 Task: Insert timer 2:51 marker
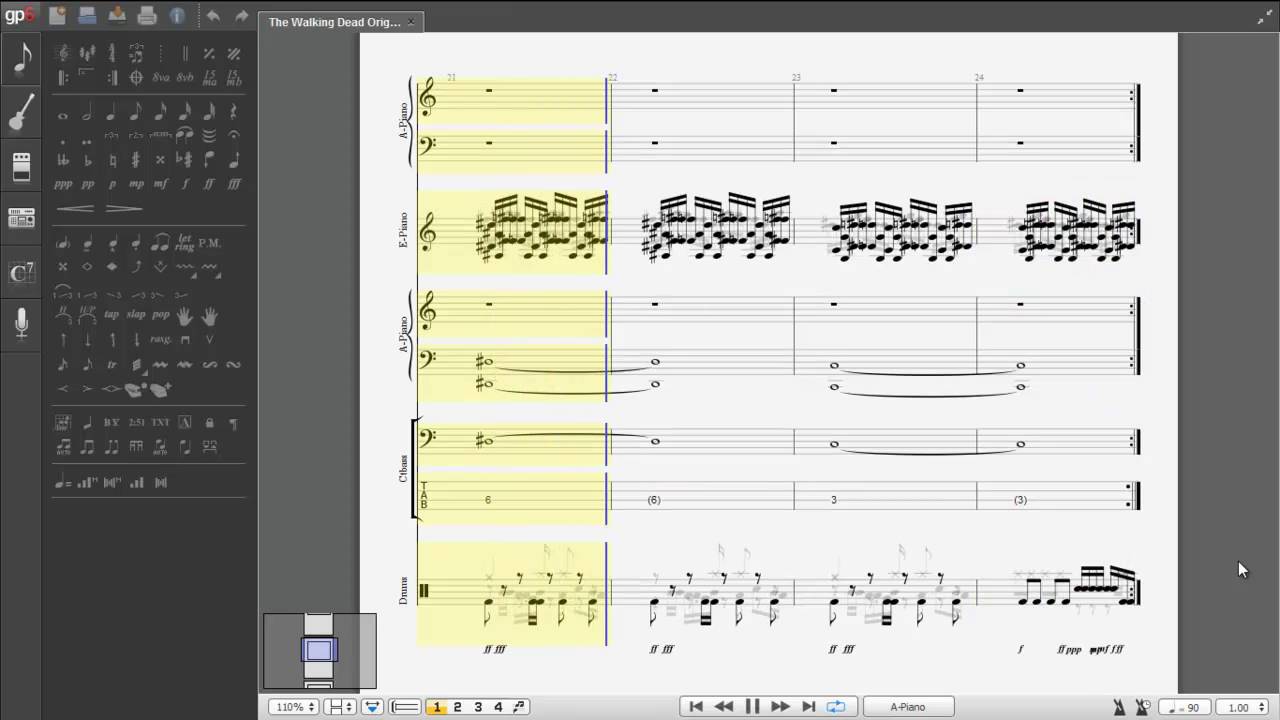pos(136,423)
